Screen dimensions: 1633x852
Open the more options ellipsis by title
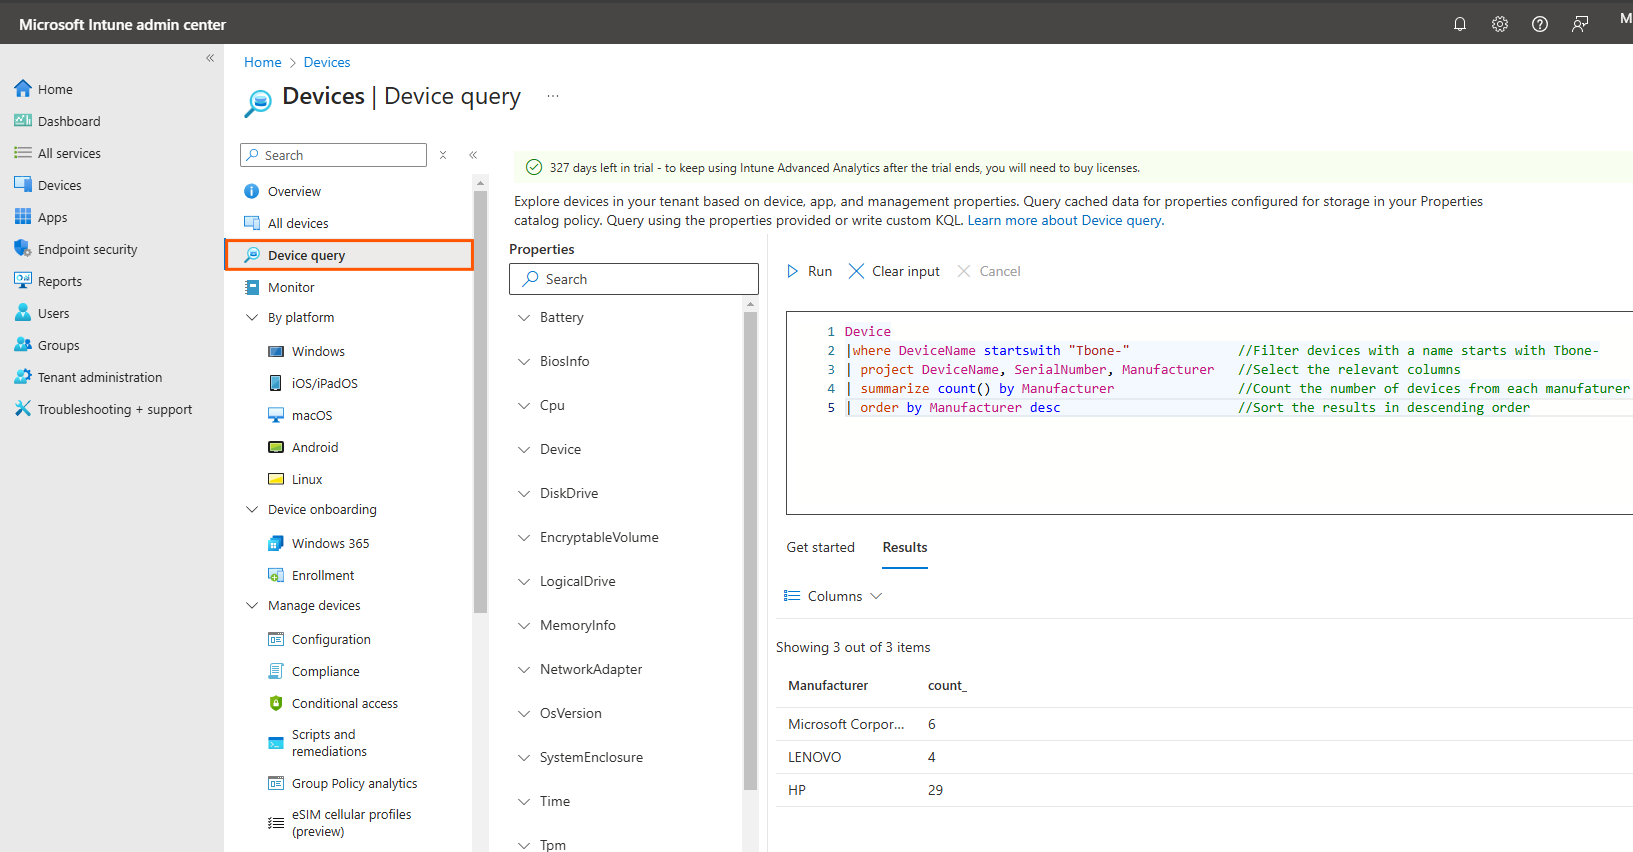point(553,96)
